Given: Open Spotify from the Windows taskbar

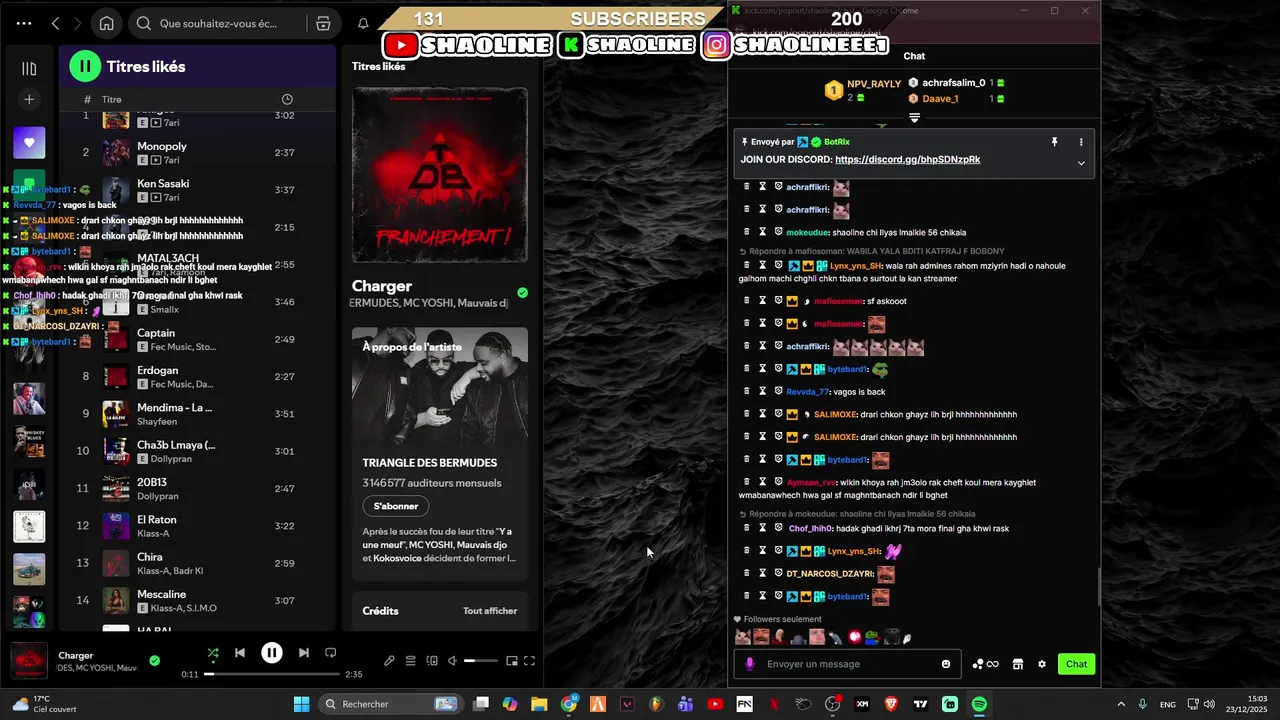Looking at the screenshot, I should coord(979,704).
